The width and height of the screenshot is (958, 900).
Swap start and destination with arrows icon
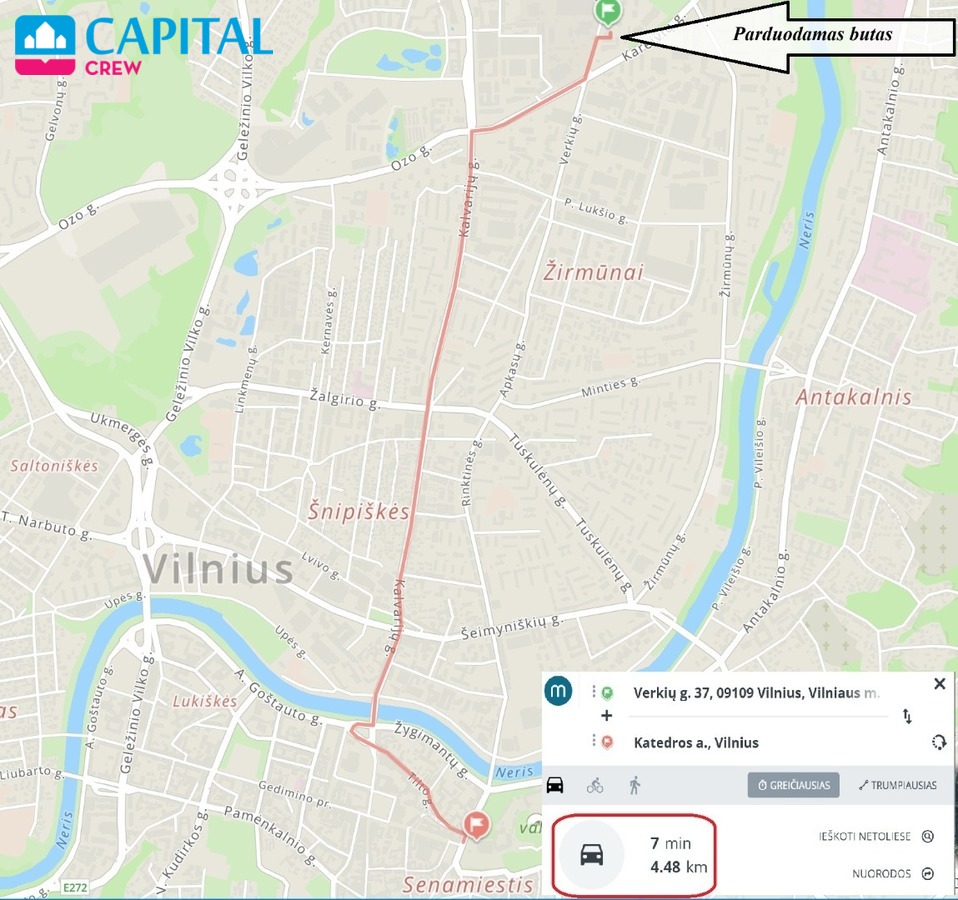pyautogui.click(x=907, y=716)
